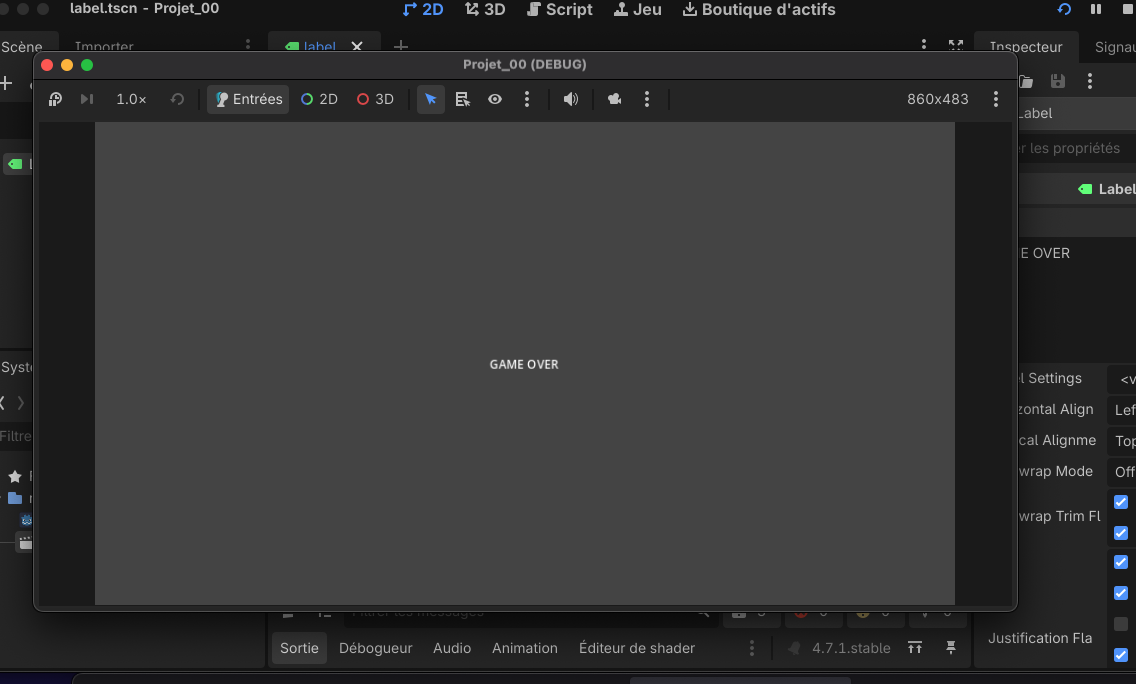Add a new scene tab with the plus icon
The image size is (1136, 684).
click(x=401, y=46)
